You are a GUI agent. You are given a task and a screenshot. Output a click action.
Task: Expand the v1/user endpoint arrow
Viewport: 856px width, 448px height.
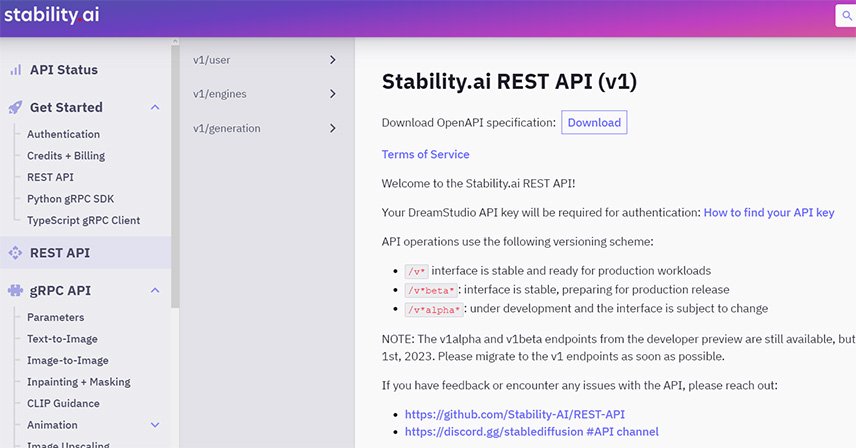[332, 60]
